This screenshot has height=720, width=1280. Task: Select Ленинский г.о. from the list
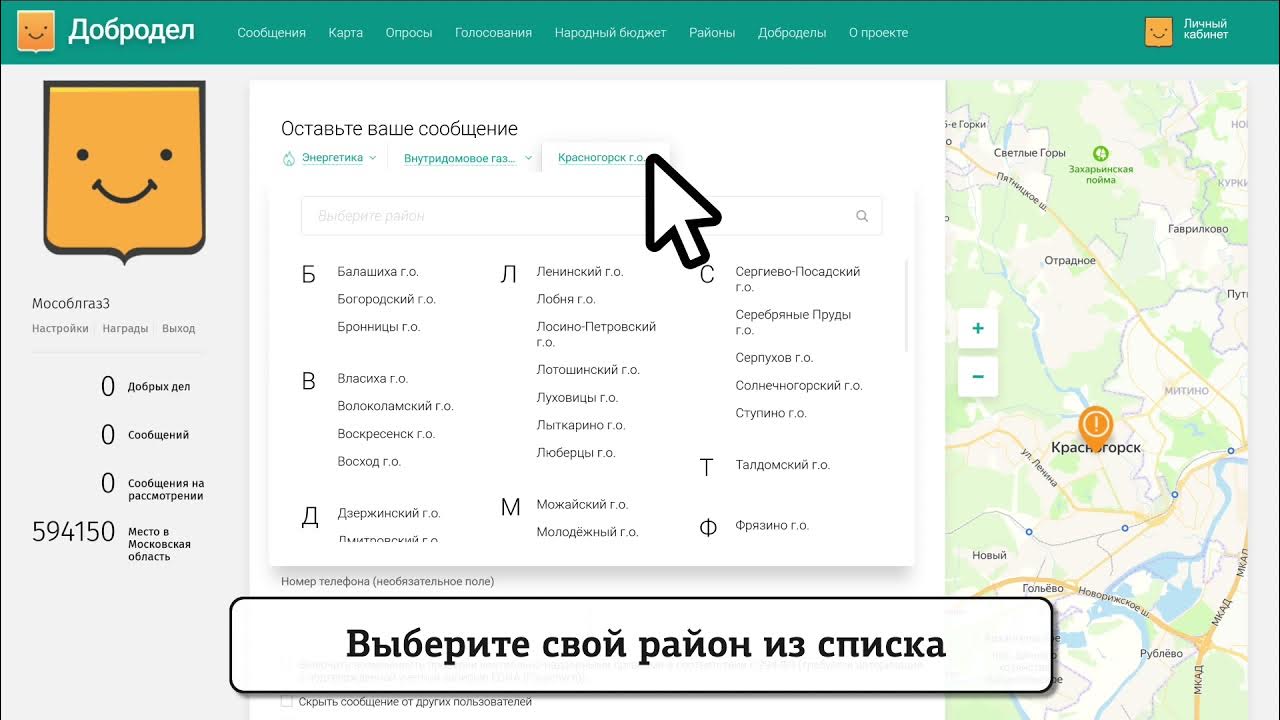pos(580,272)
